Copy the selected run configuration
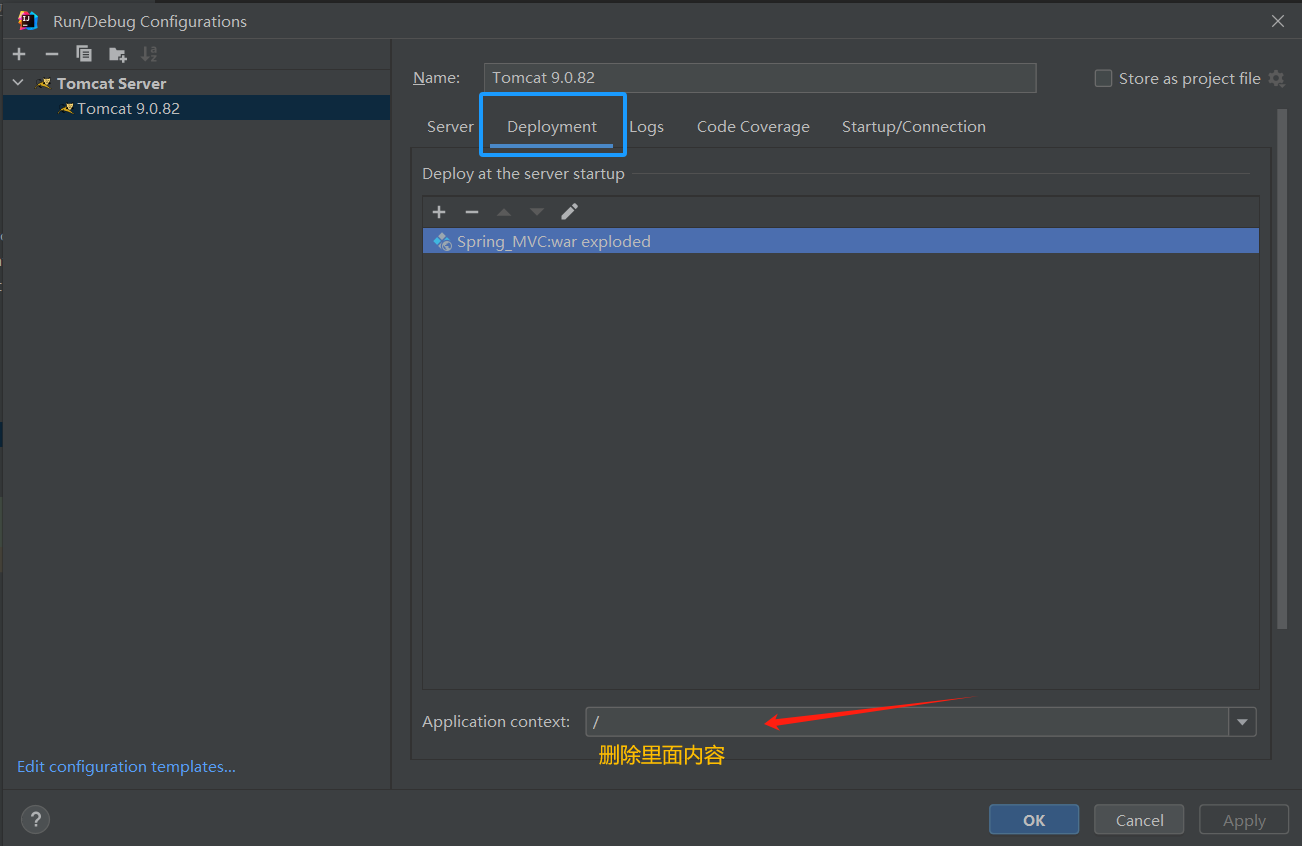 coord(84,54)
